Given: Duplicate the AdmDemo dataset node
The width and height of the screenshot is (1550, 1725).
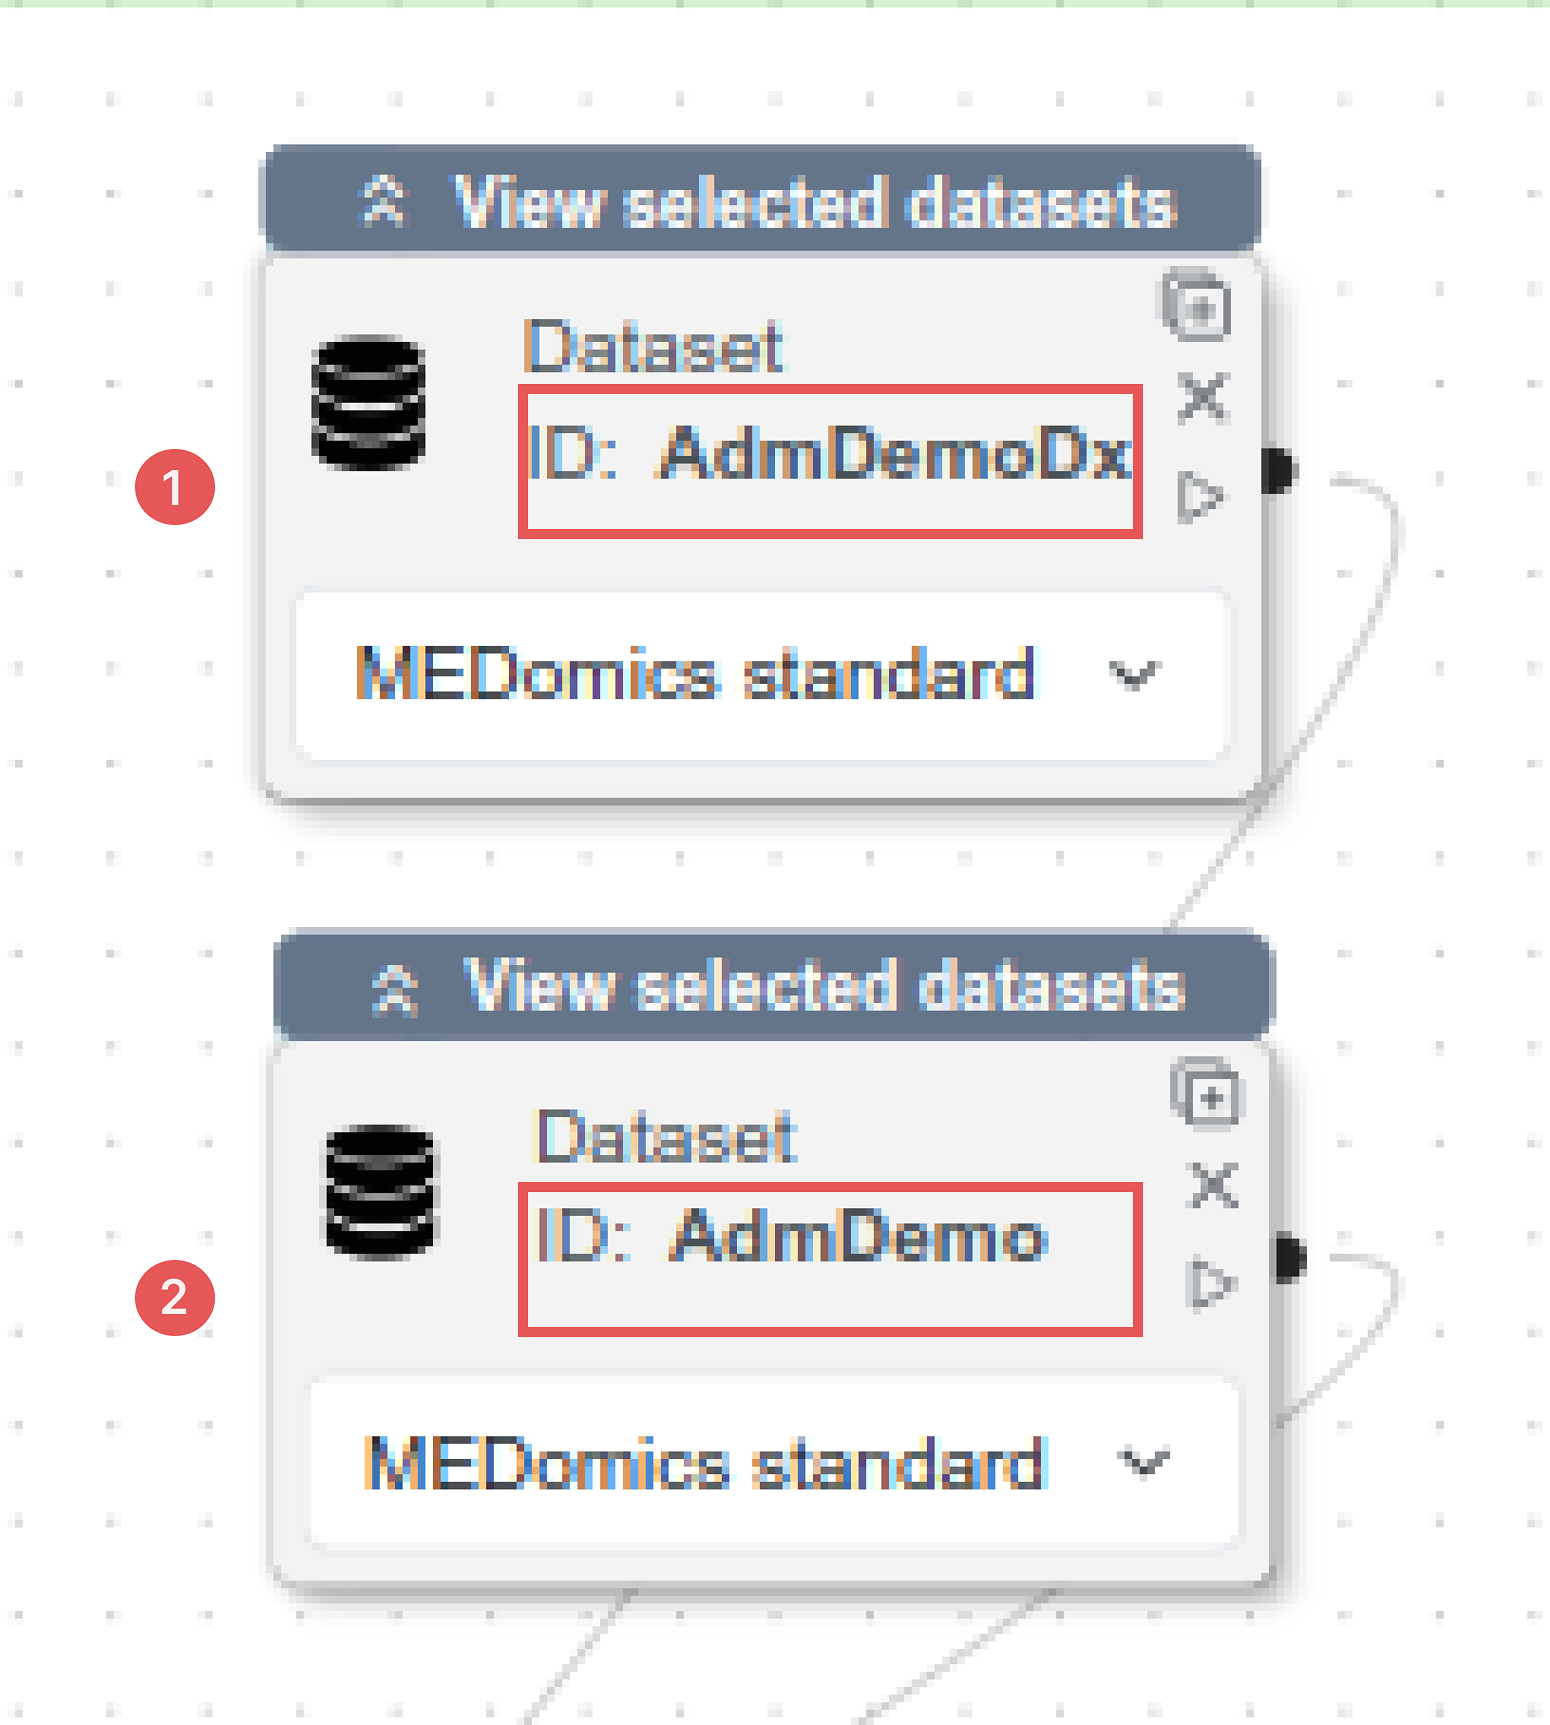Looking at the screenshot, I should [1207, 1094].
